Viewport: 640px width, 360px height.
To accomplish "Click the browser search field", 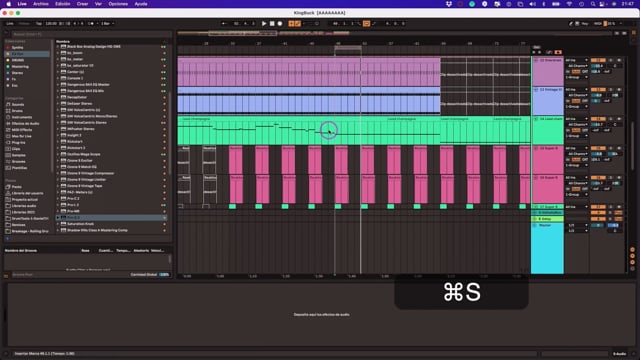I will point(90,34).
